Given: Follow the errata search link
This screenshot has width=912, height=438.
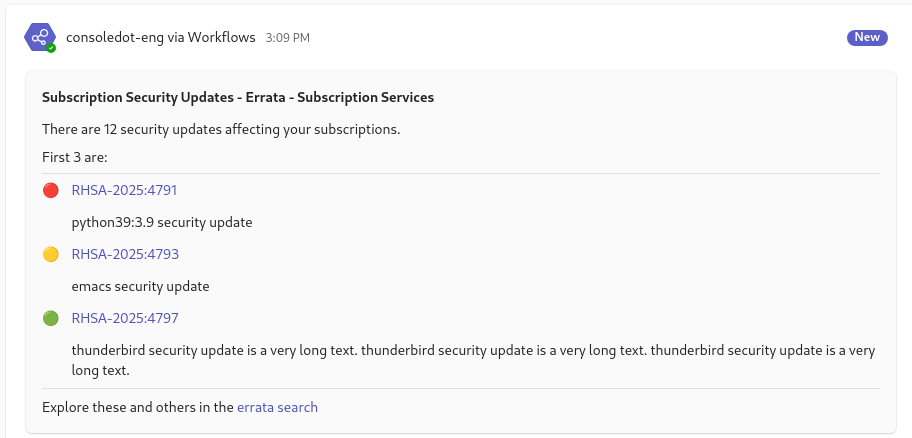Looking at the screenshot, I should [x=277, y=407].
